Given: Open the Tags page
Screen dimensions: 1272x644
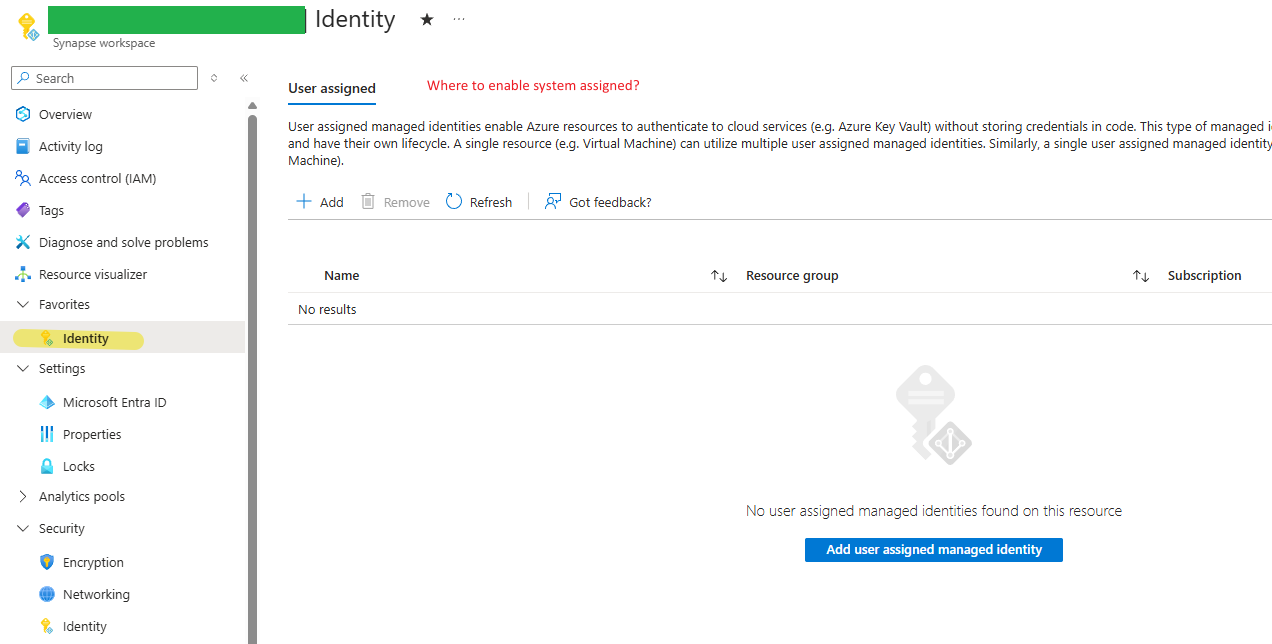Looking at the screenshot, I should tap(51, 210).
